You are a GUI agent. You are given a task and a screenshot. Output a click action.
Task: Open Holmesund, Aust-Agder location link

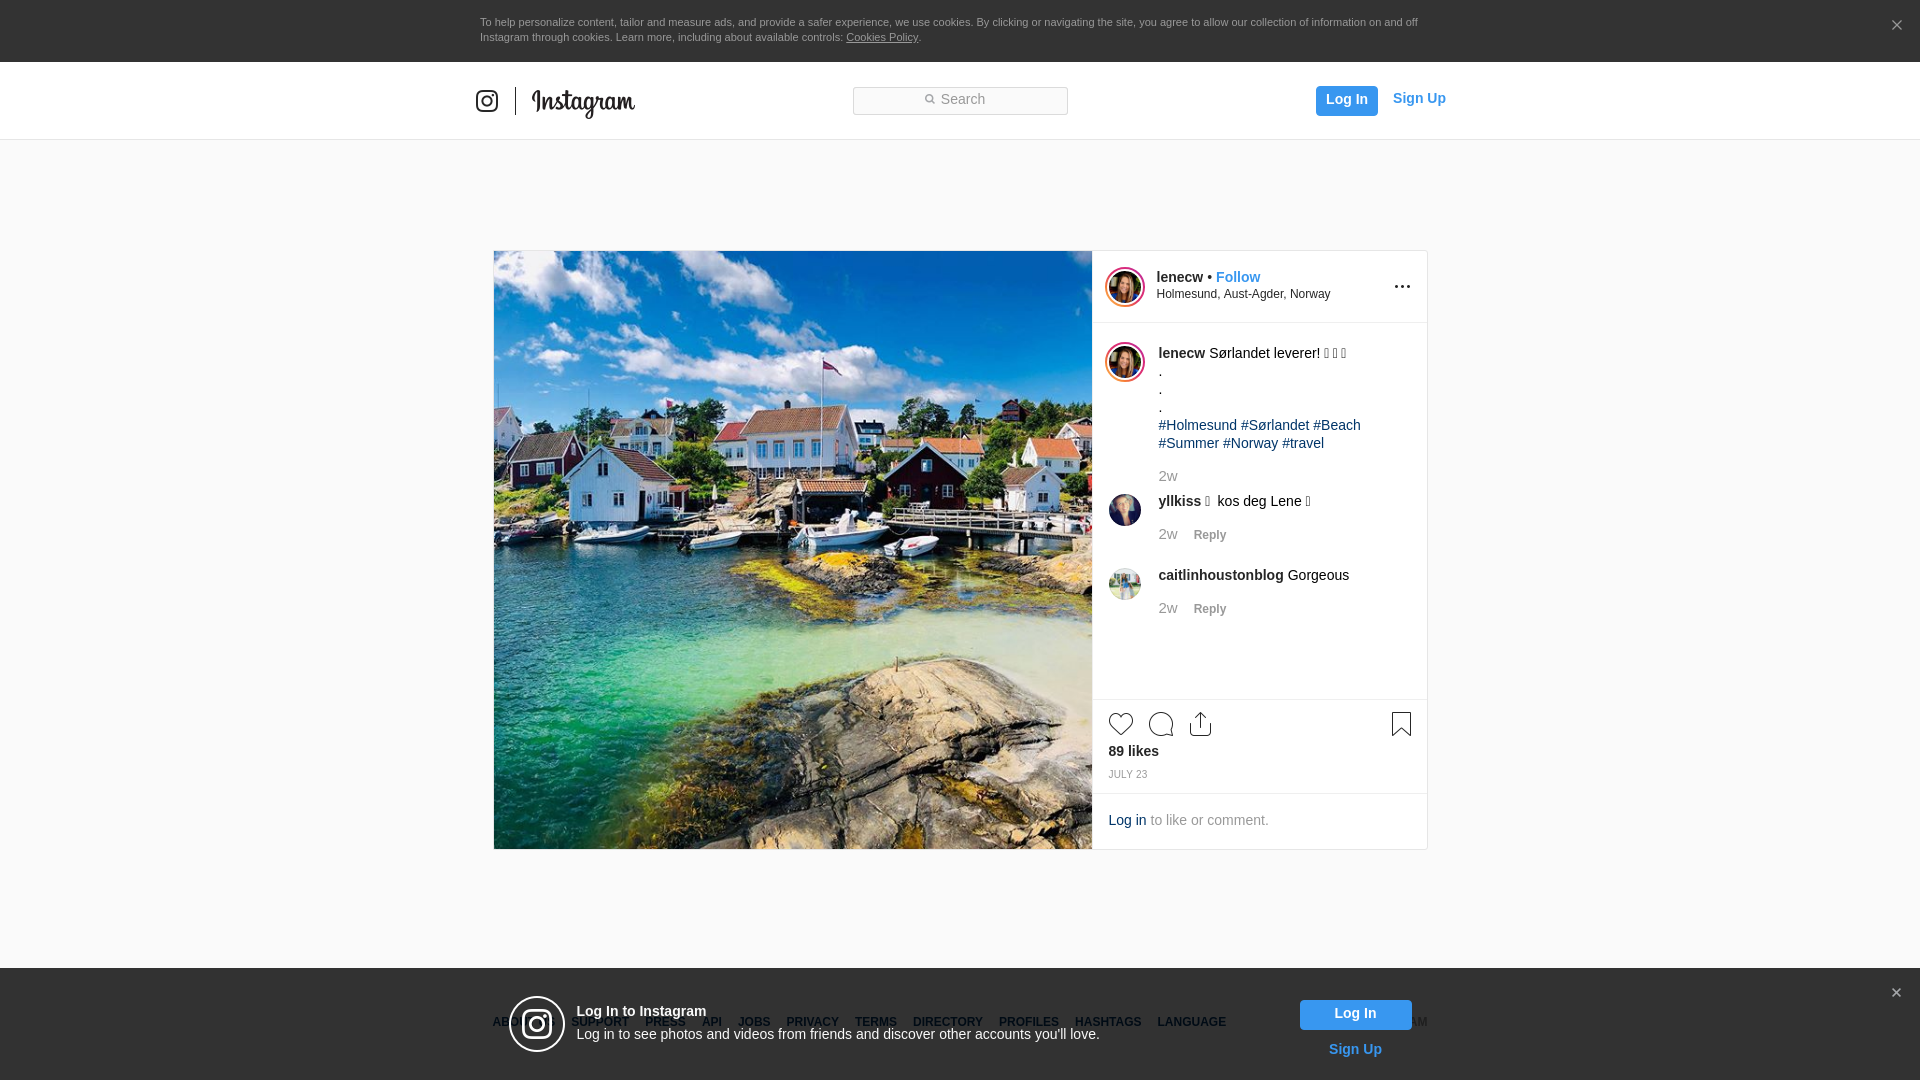1243,294
